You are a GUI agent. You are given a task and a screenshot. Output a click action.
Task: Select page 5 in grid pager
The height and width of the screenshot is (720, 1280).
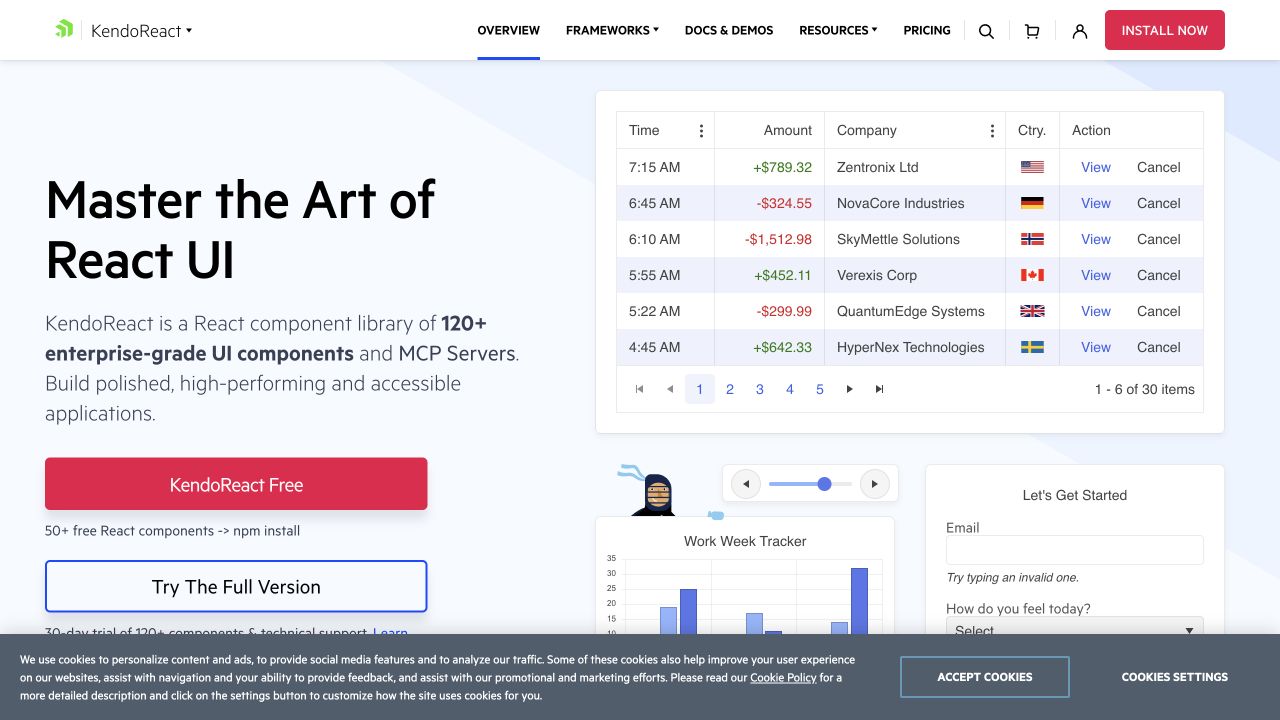pyautogui.click(x=820, y=389)
